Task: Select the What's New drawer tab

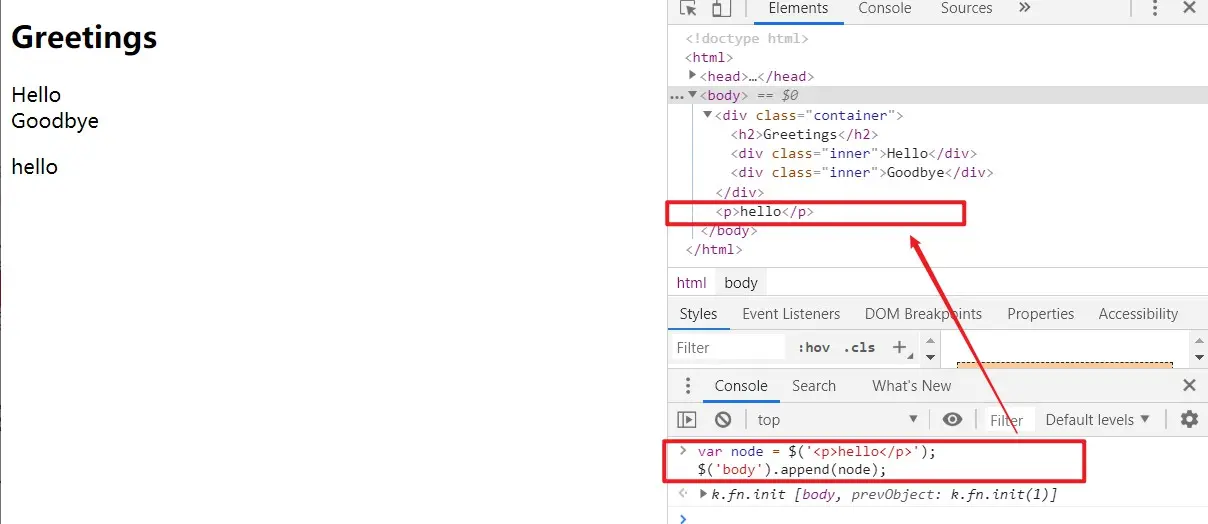Action: (912, 386)
